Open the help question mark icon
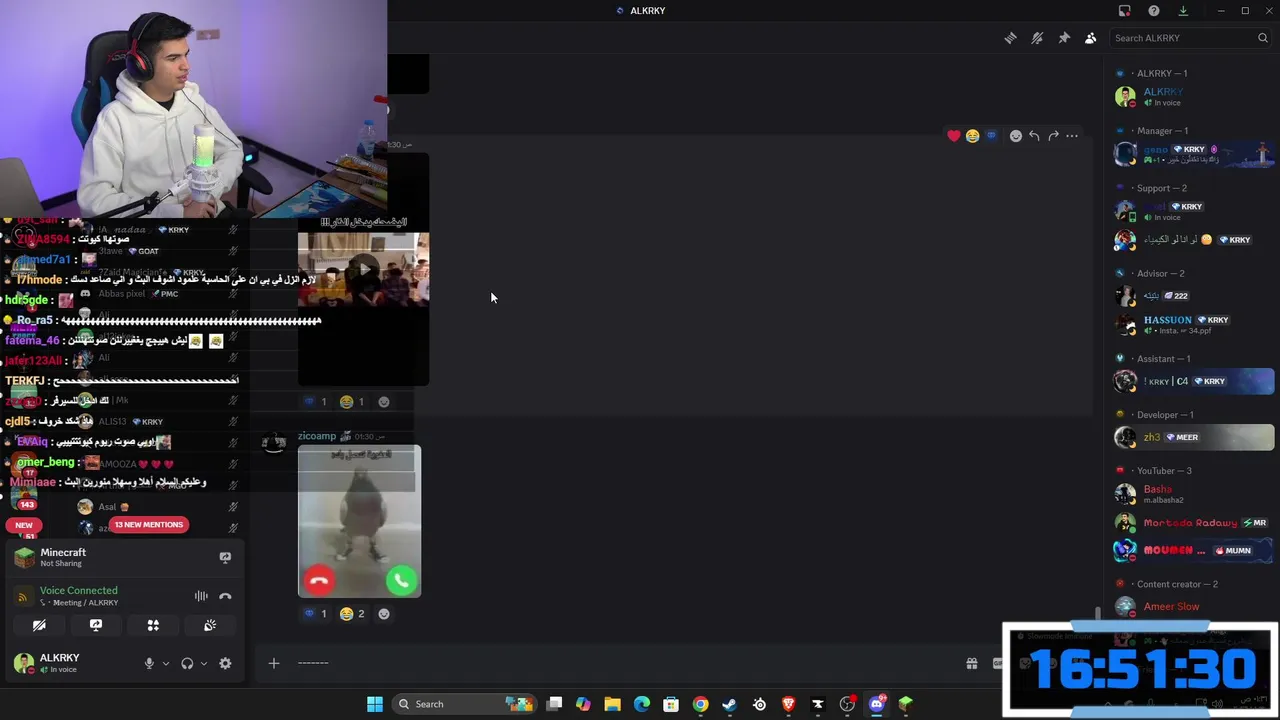Screen dimensions: 1280x720 click(1154, 11)
